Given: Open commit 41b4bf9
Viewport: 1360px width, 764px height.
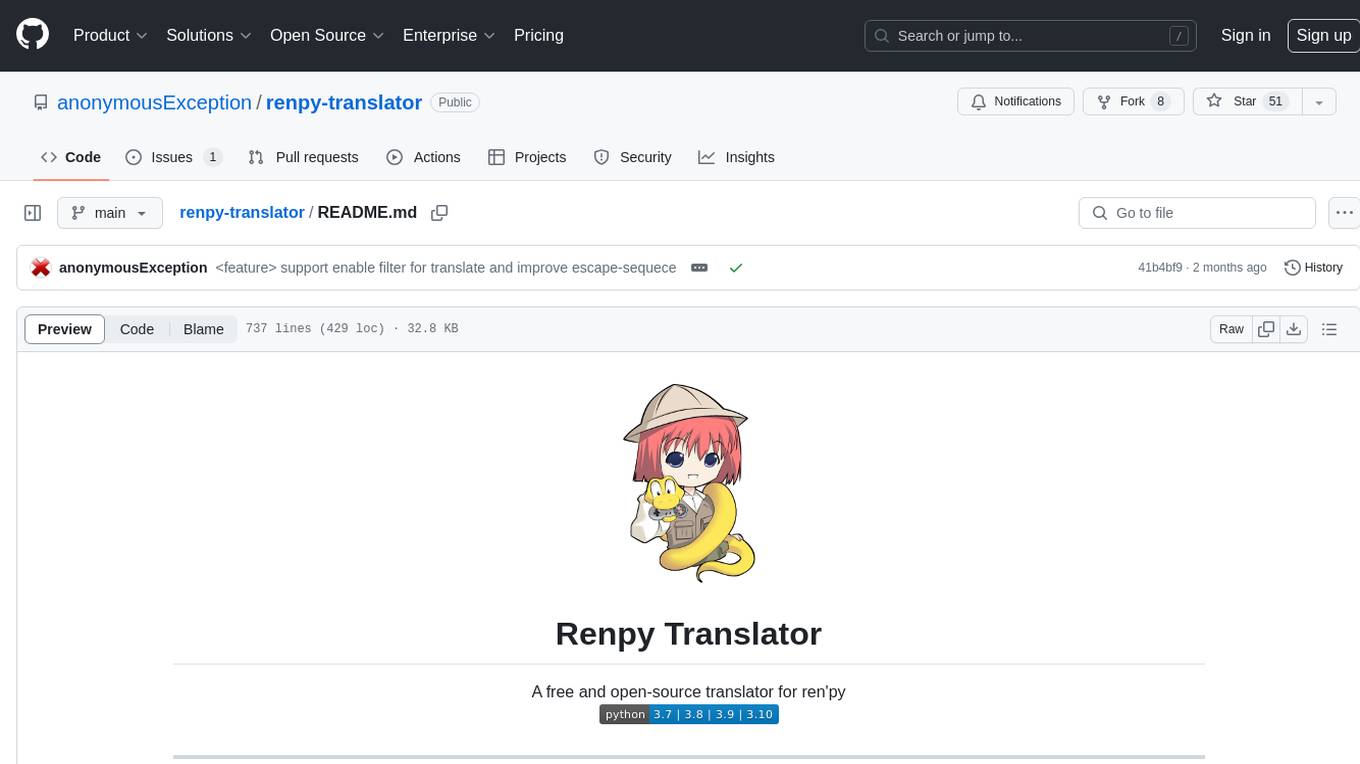Looking at the screenshot, I should pyautogui.click(x=1160, y=268).
